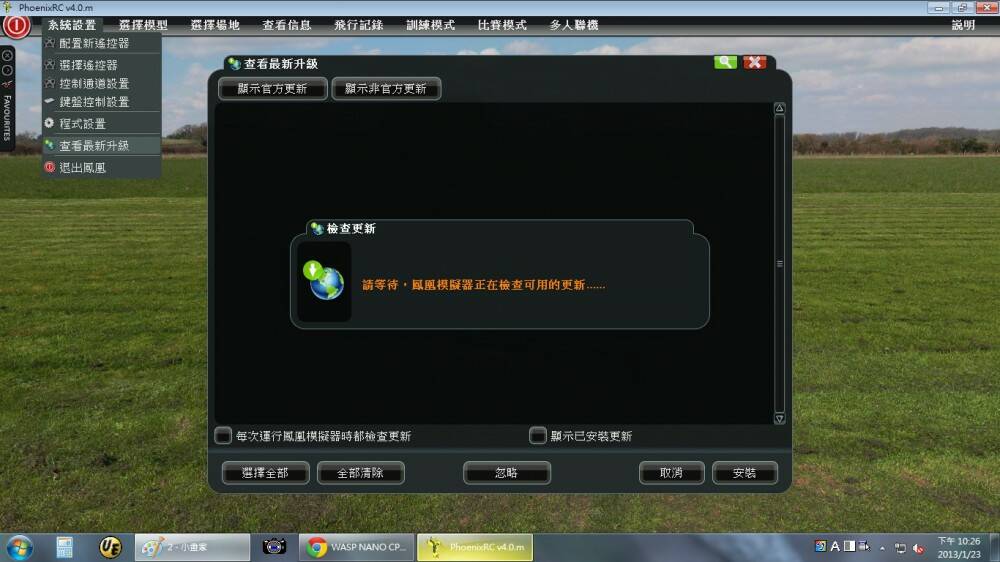Click the second circle icon on Favourites sidebar

[7, 70]
